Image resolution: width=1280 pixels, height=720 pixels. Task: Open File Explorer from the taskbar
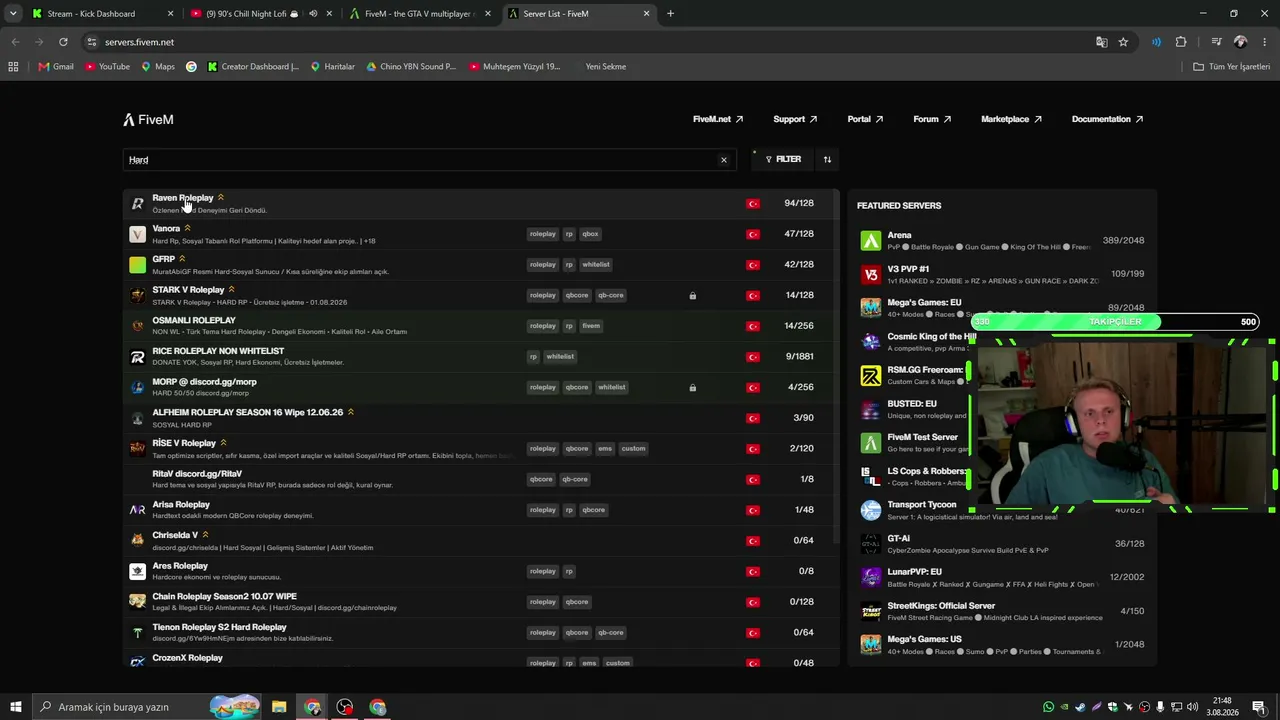click(x=279, y=707)
